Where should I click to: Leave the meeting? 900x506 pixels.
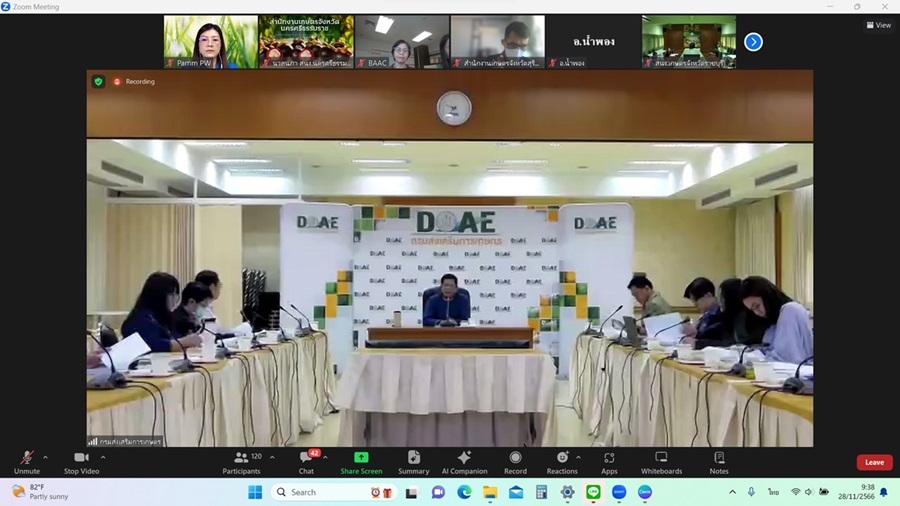click(x=874, y=462)
